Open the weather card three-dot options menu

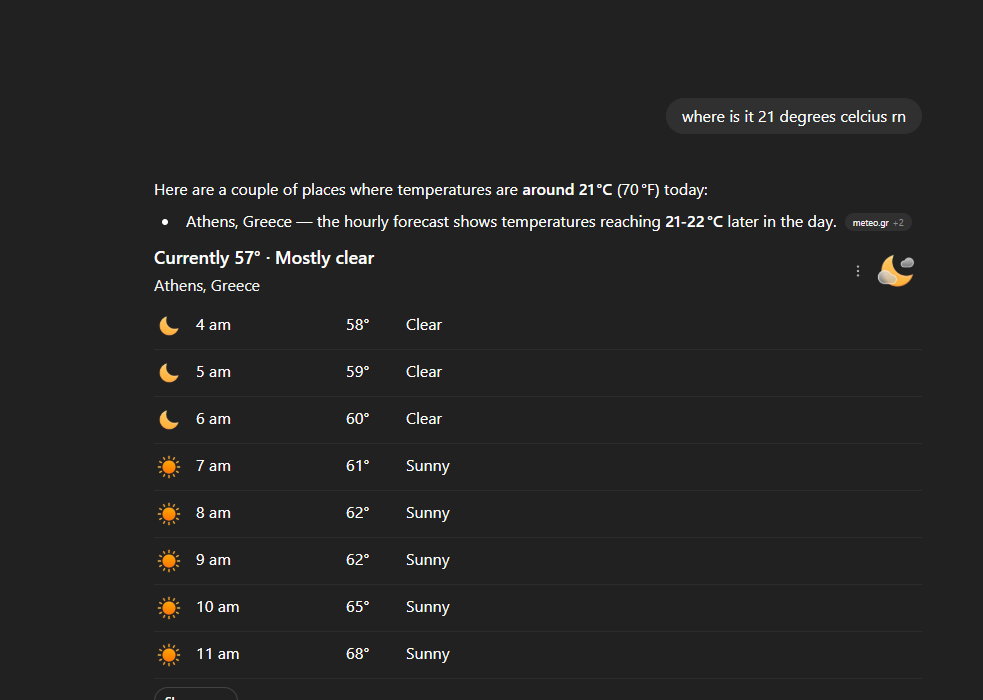[x=857, y=271]
